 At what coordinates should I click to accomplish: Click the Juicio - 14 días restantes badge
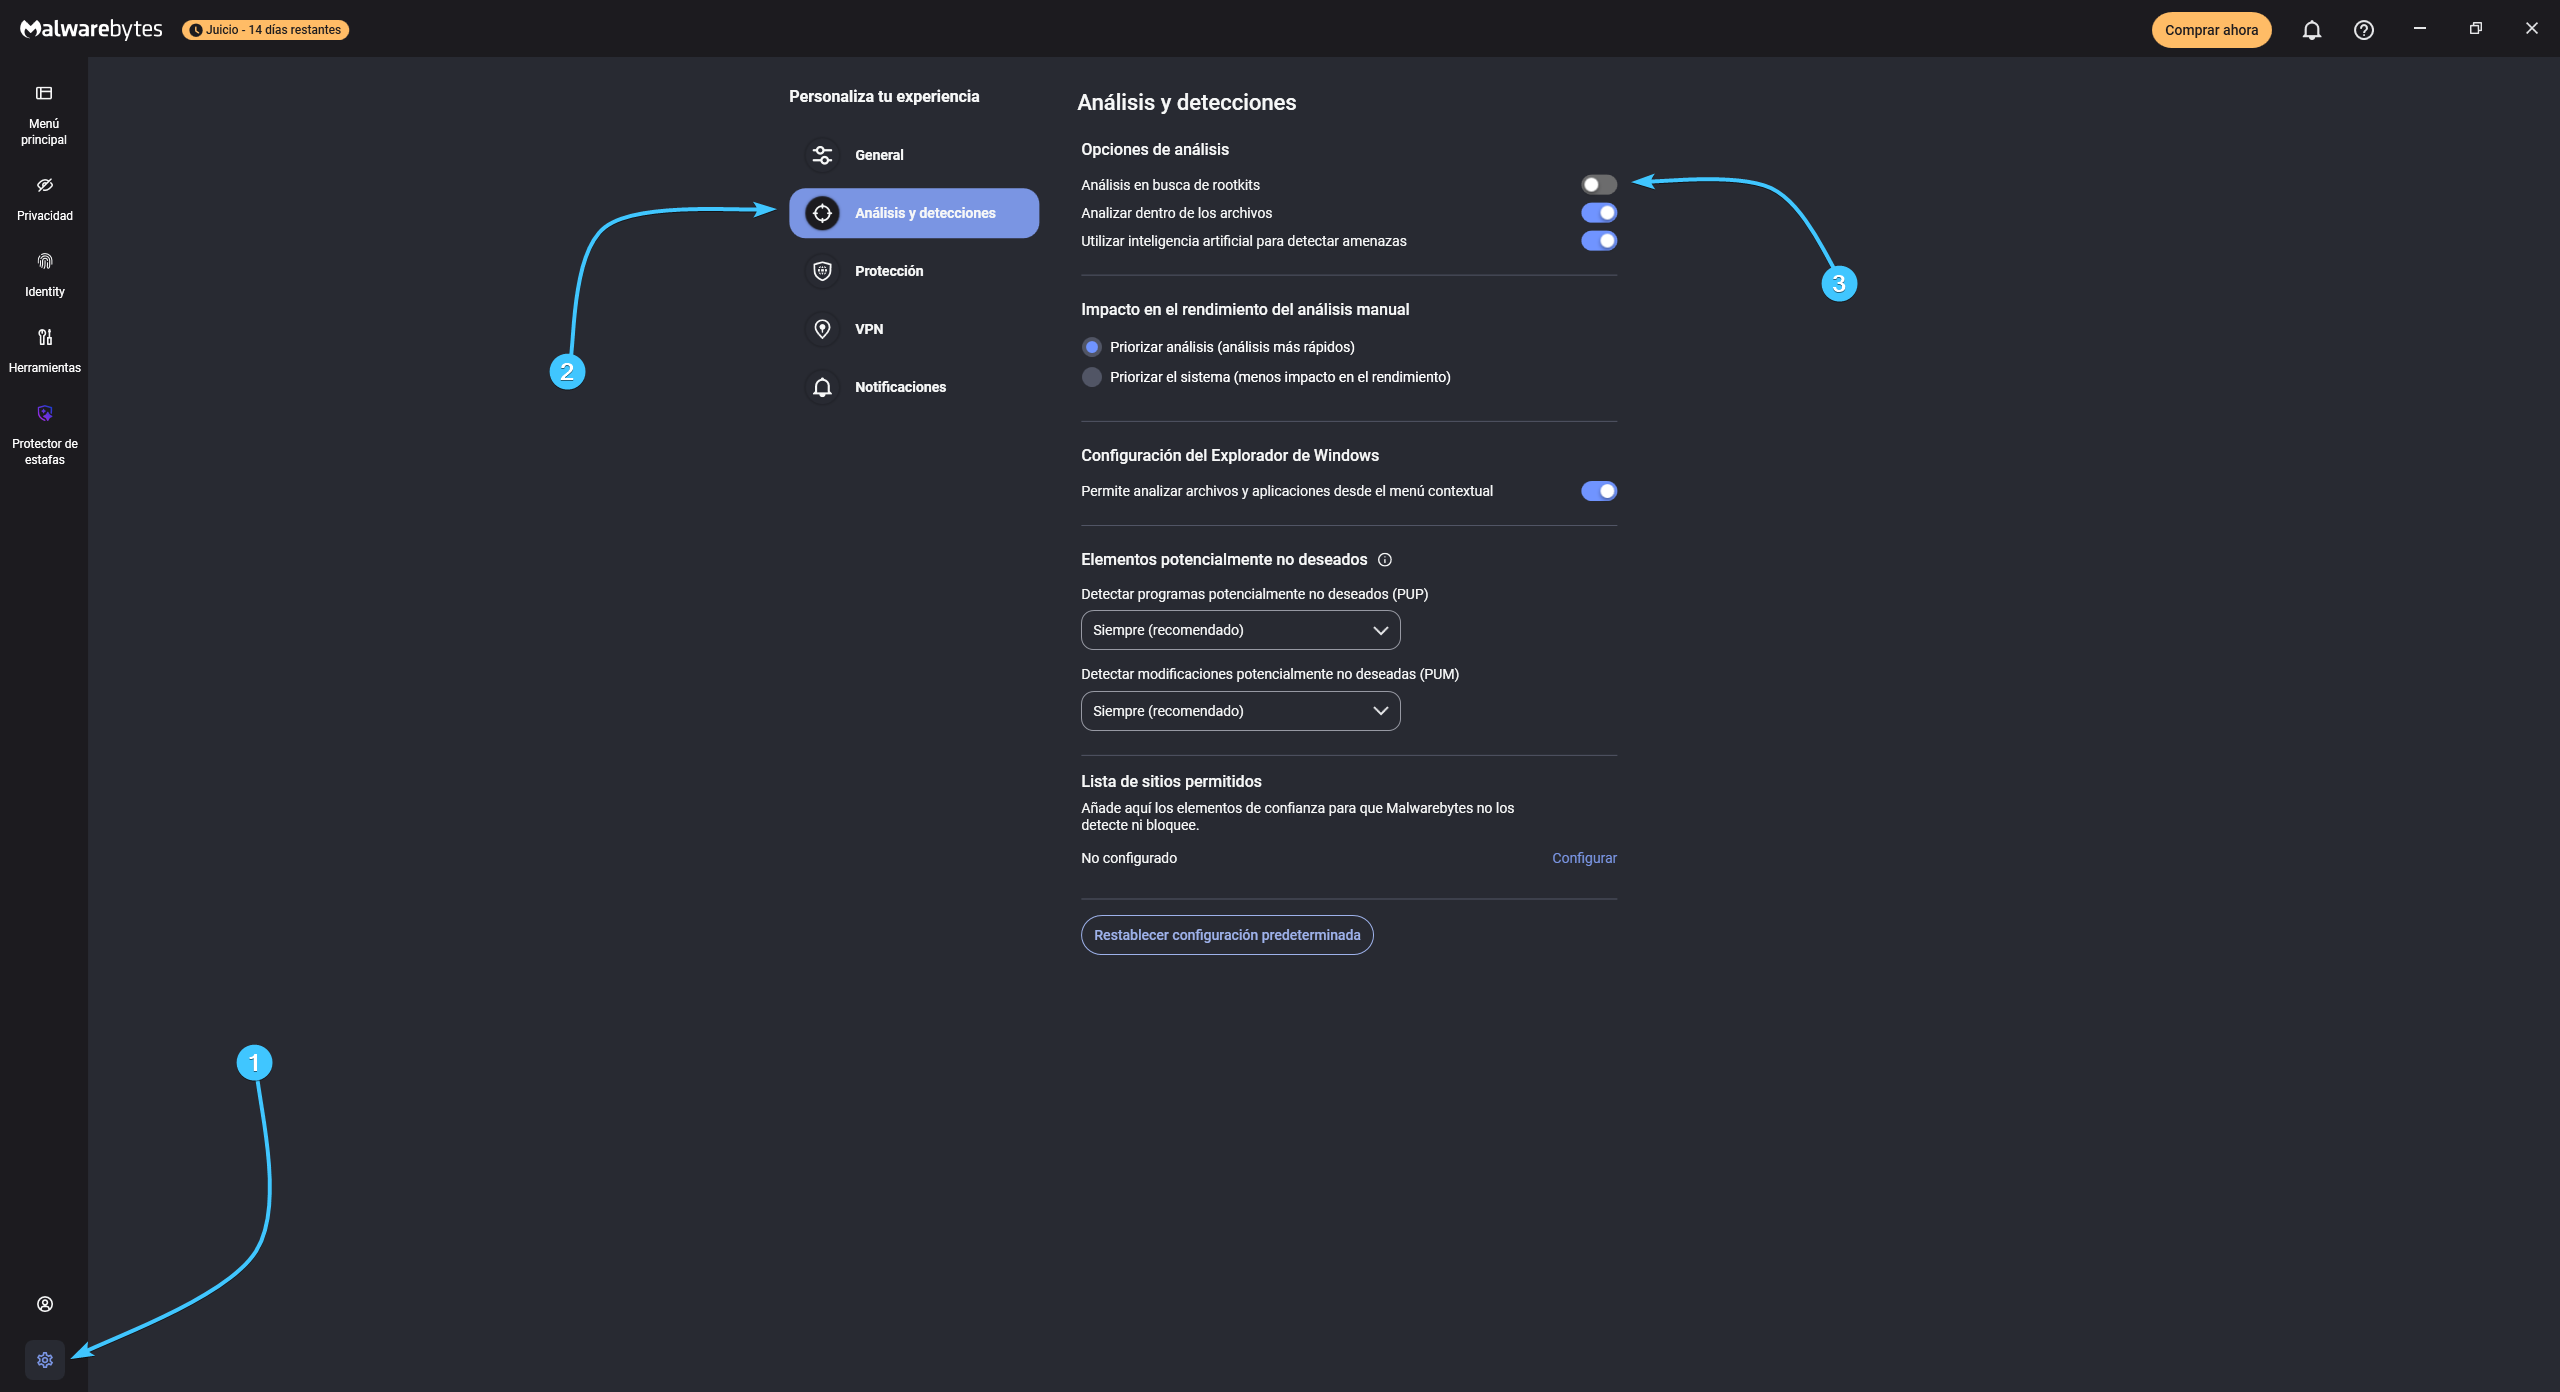click(265, 30)
